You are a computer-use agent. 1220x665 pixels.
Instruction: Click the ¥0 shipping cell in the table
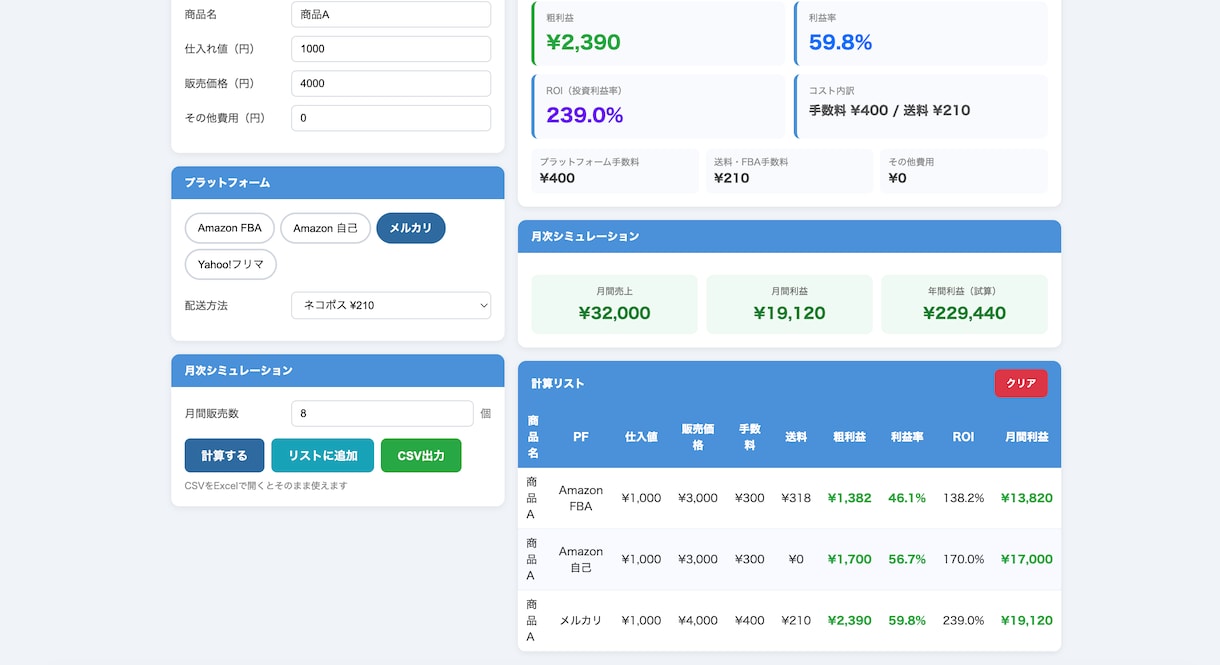[796, 559]
